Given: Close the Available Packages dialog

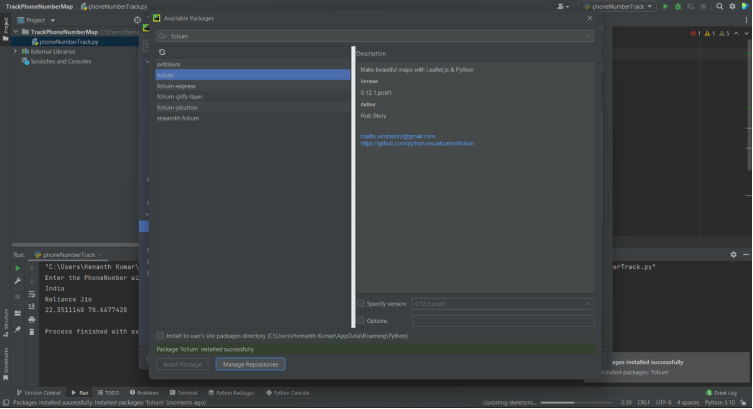Looking at the screenshot, I should [590, 18].
